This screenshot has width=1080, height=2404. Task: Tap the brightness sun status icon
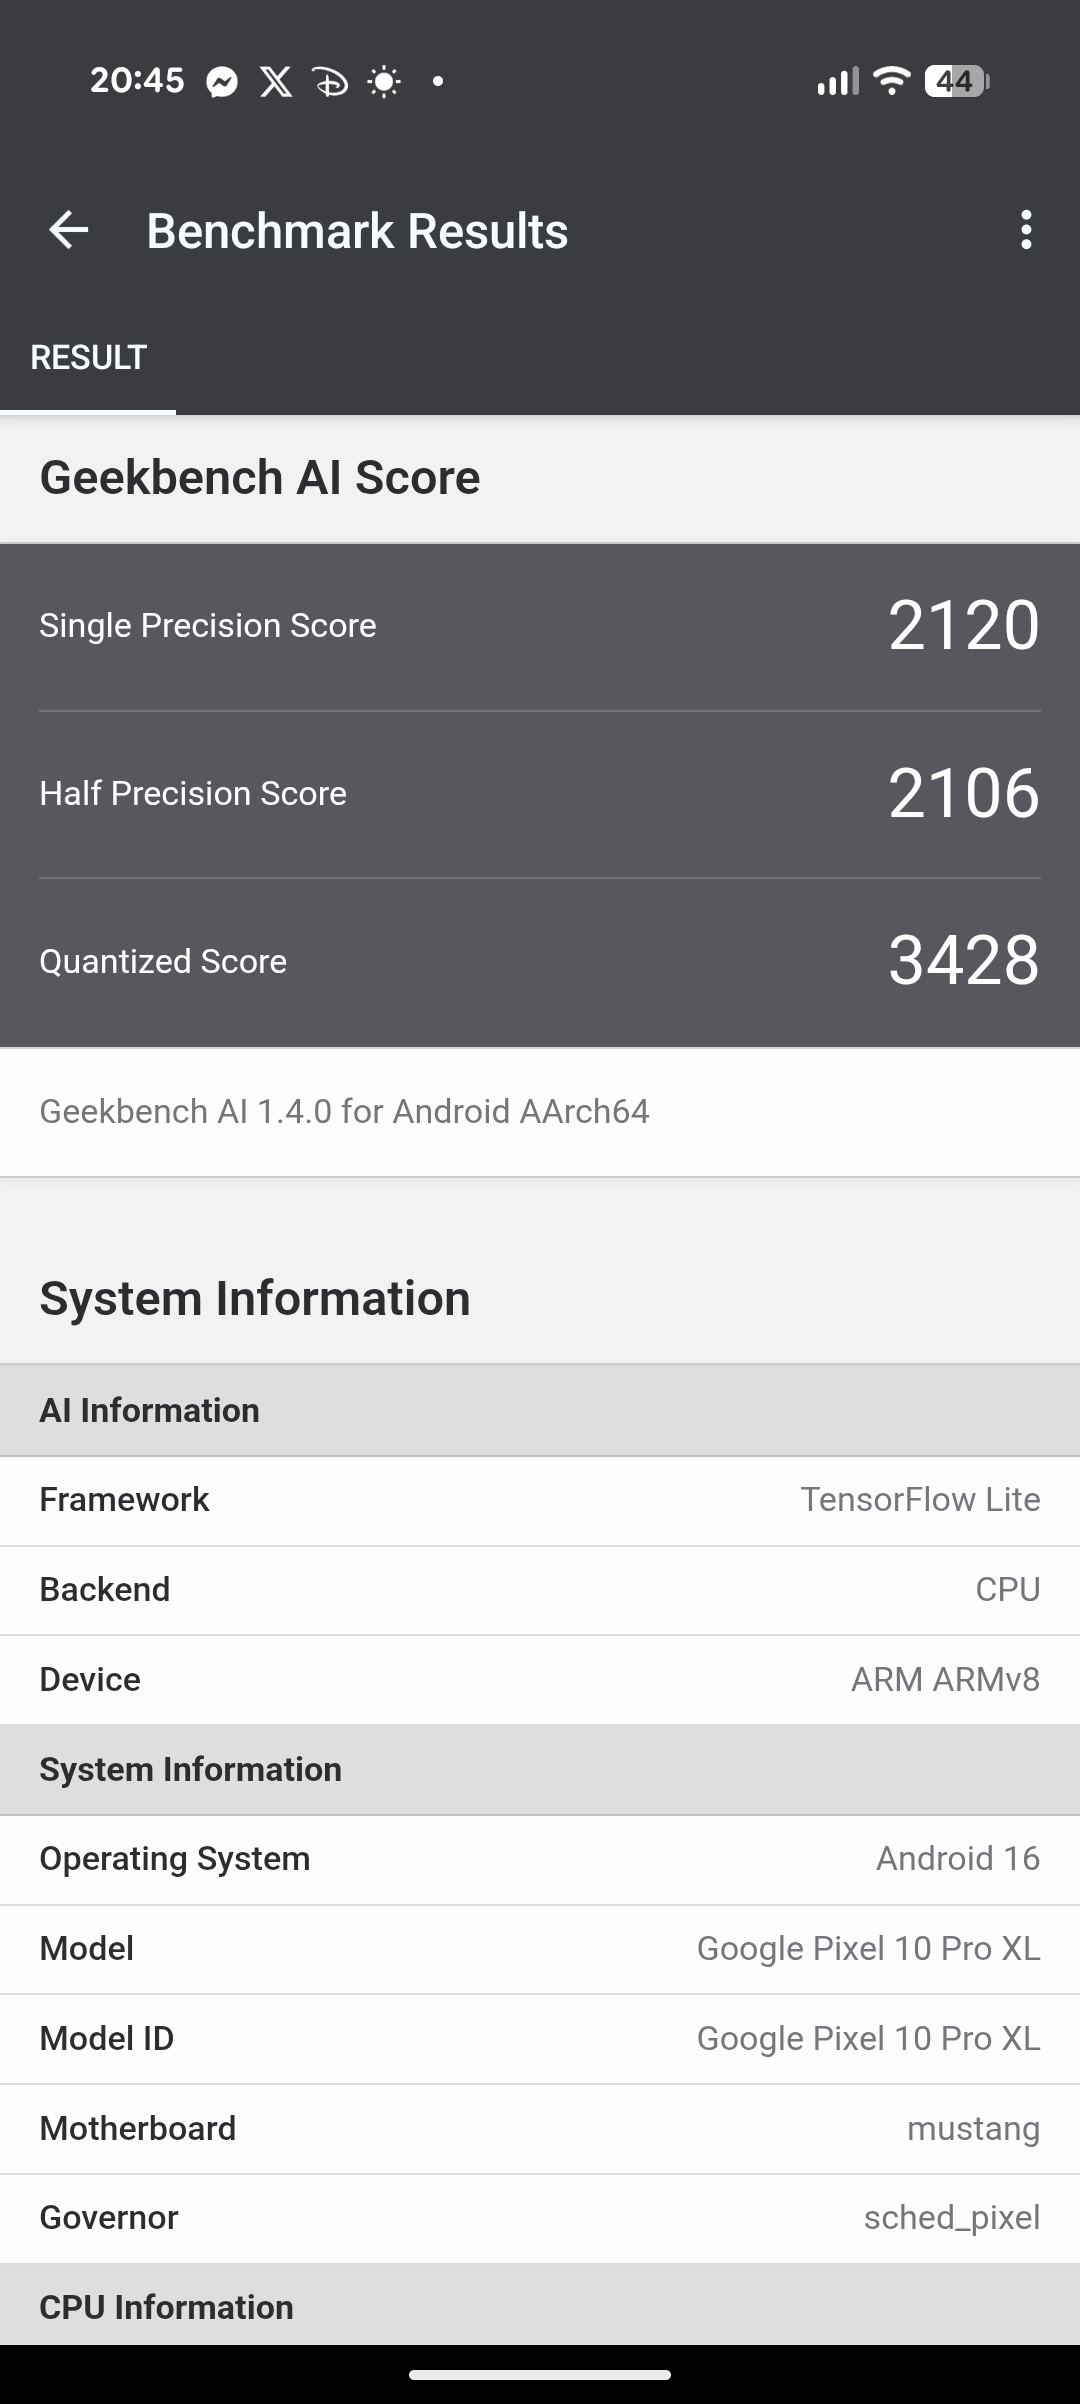[384, 81]
